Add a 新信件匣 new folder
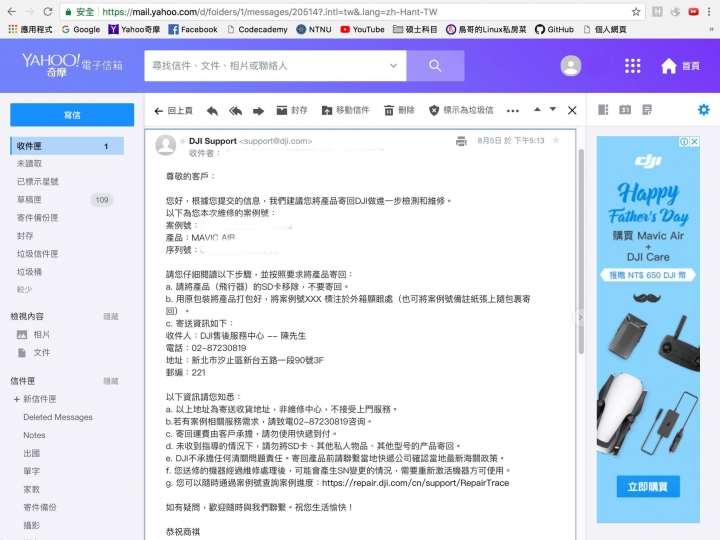 point(35,399)
